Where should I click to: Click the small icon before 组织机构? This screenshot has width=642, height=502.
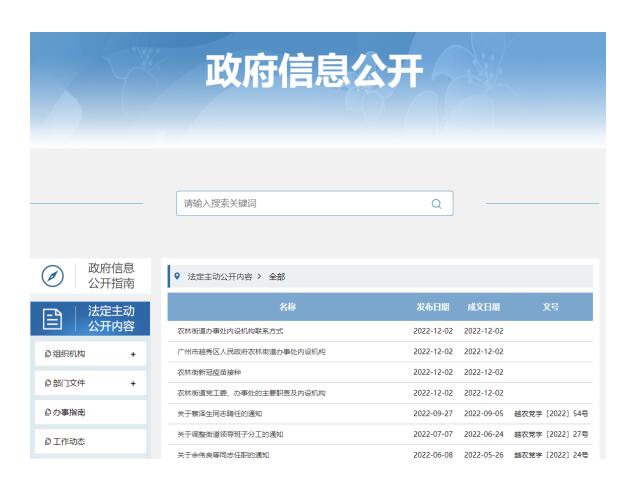(47, 353)
